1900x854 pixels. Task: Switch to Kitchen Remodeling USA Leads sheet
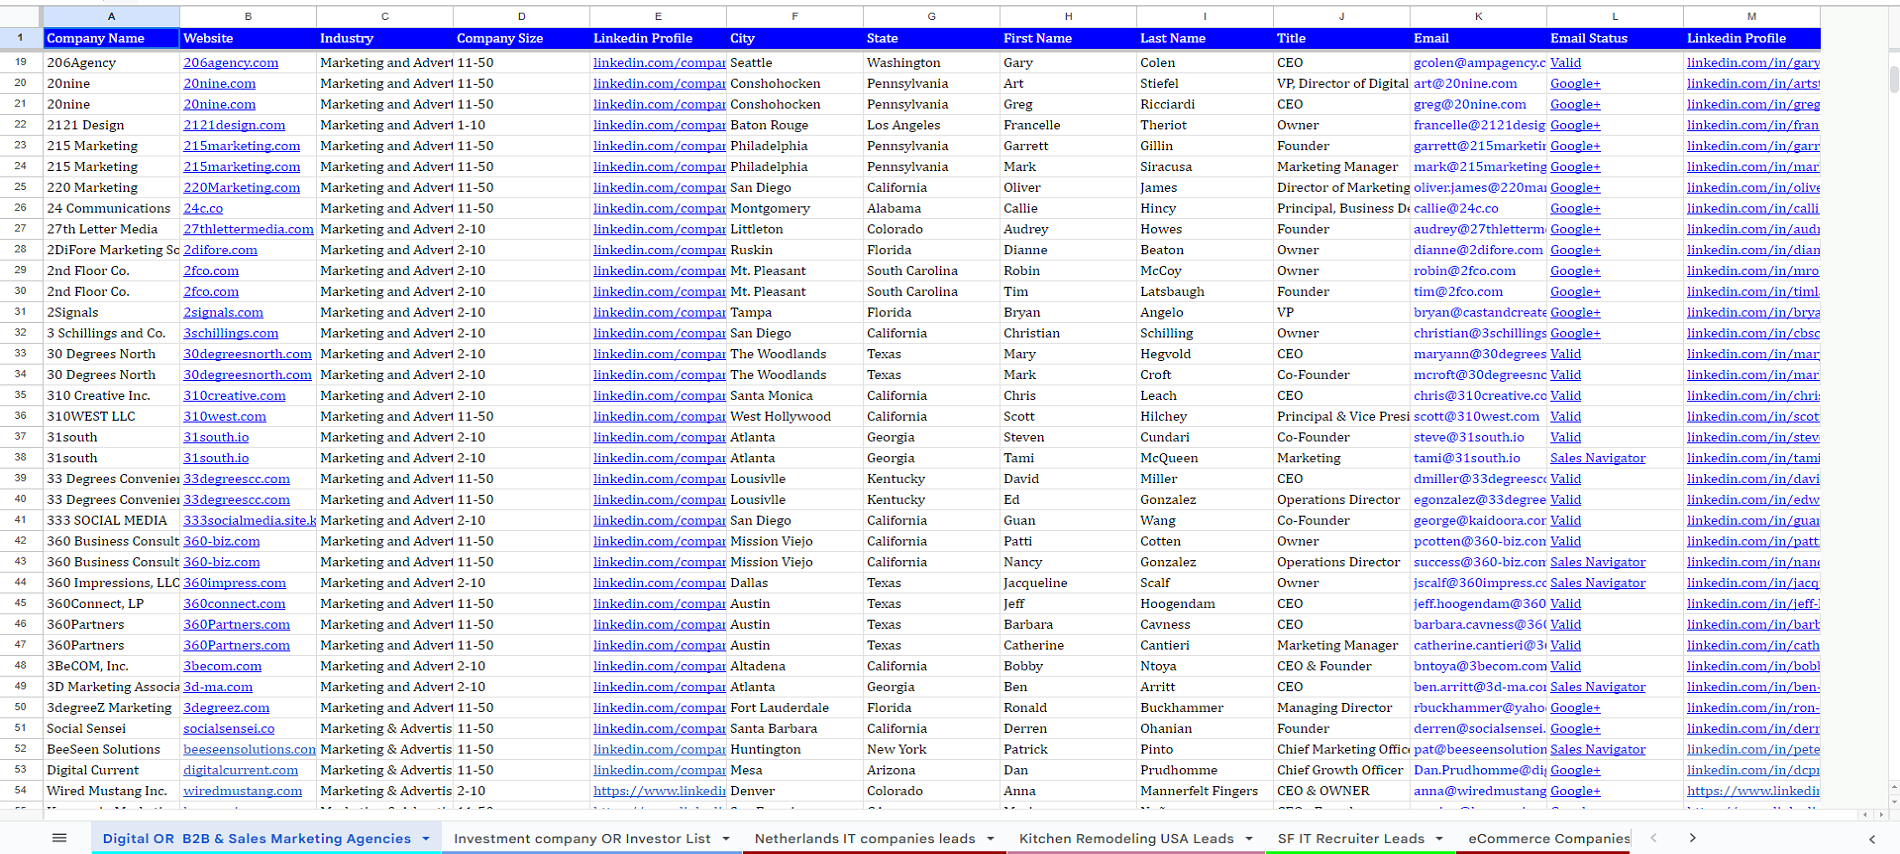tap(1126, 839)
